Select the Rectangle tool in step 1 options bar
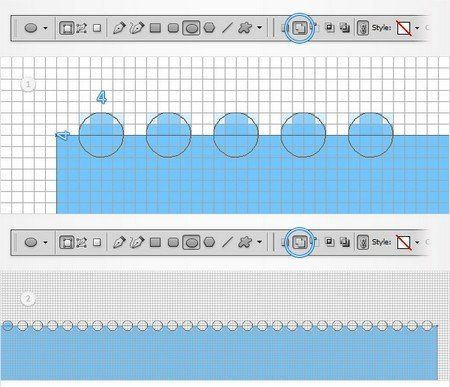The width and height of the screenshot is (450, 387). point(155,28)
